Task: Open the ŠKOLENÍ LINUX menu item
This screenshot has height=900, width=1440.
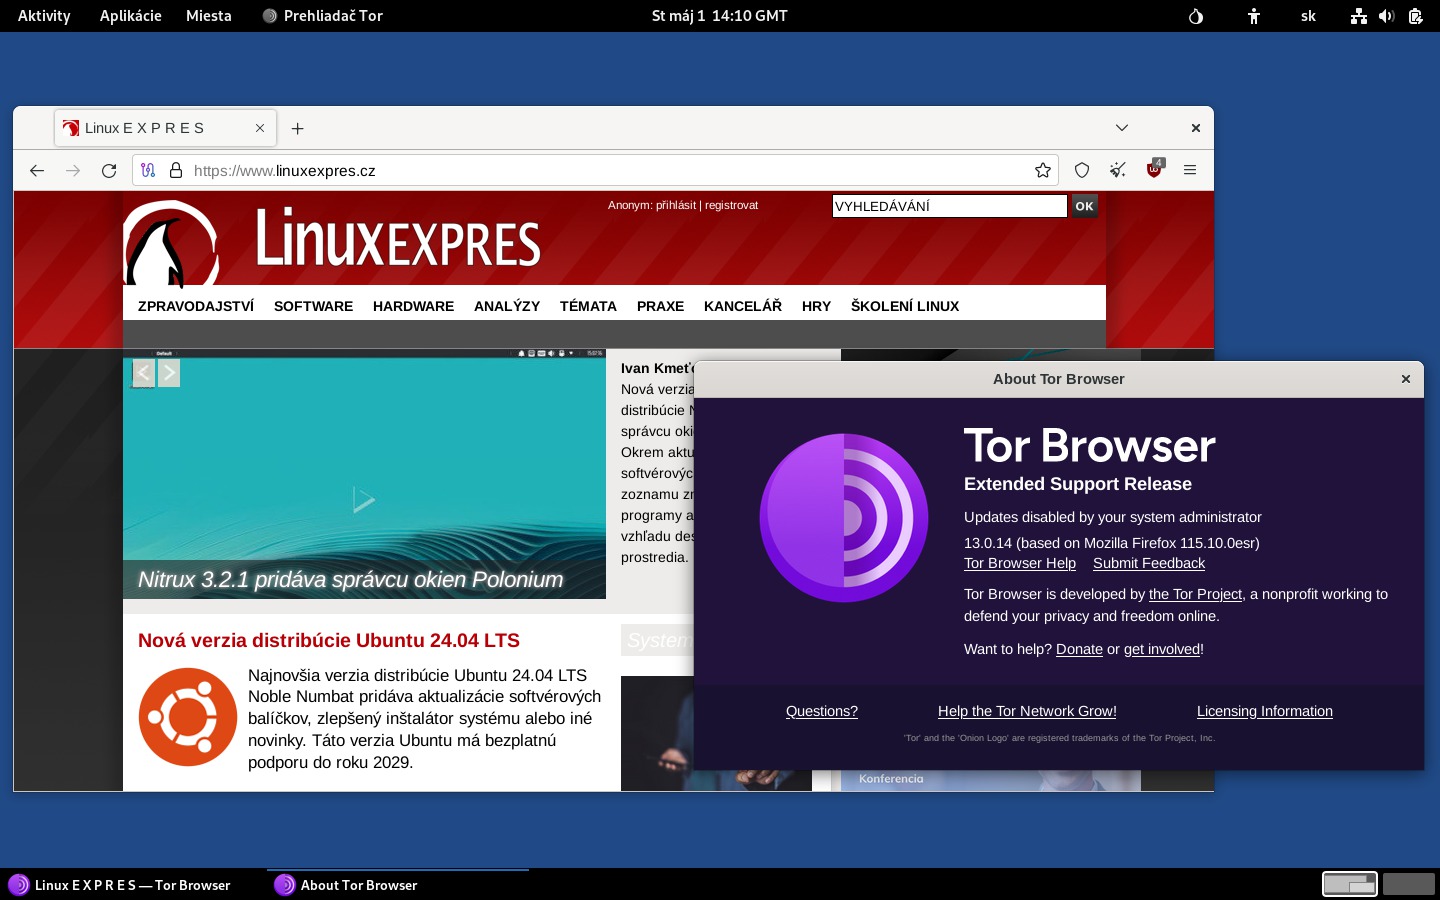Action: (905, 306)
